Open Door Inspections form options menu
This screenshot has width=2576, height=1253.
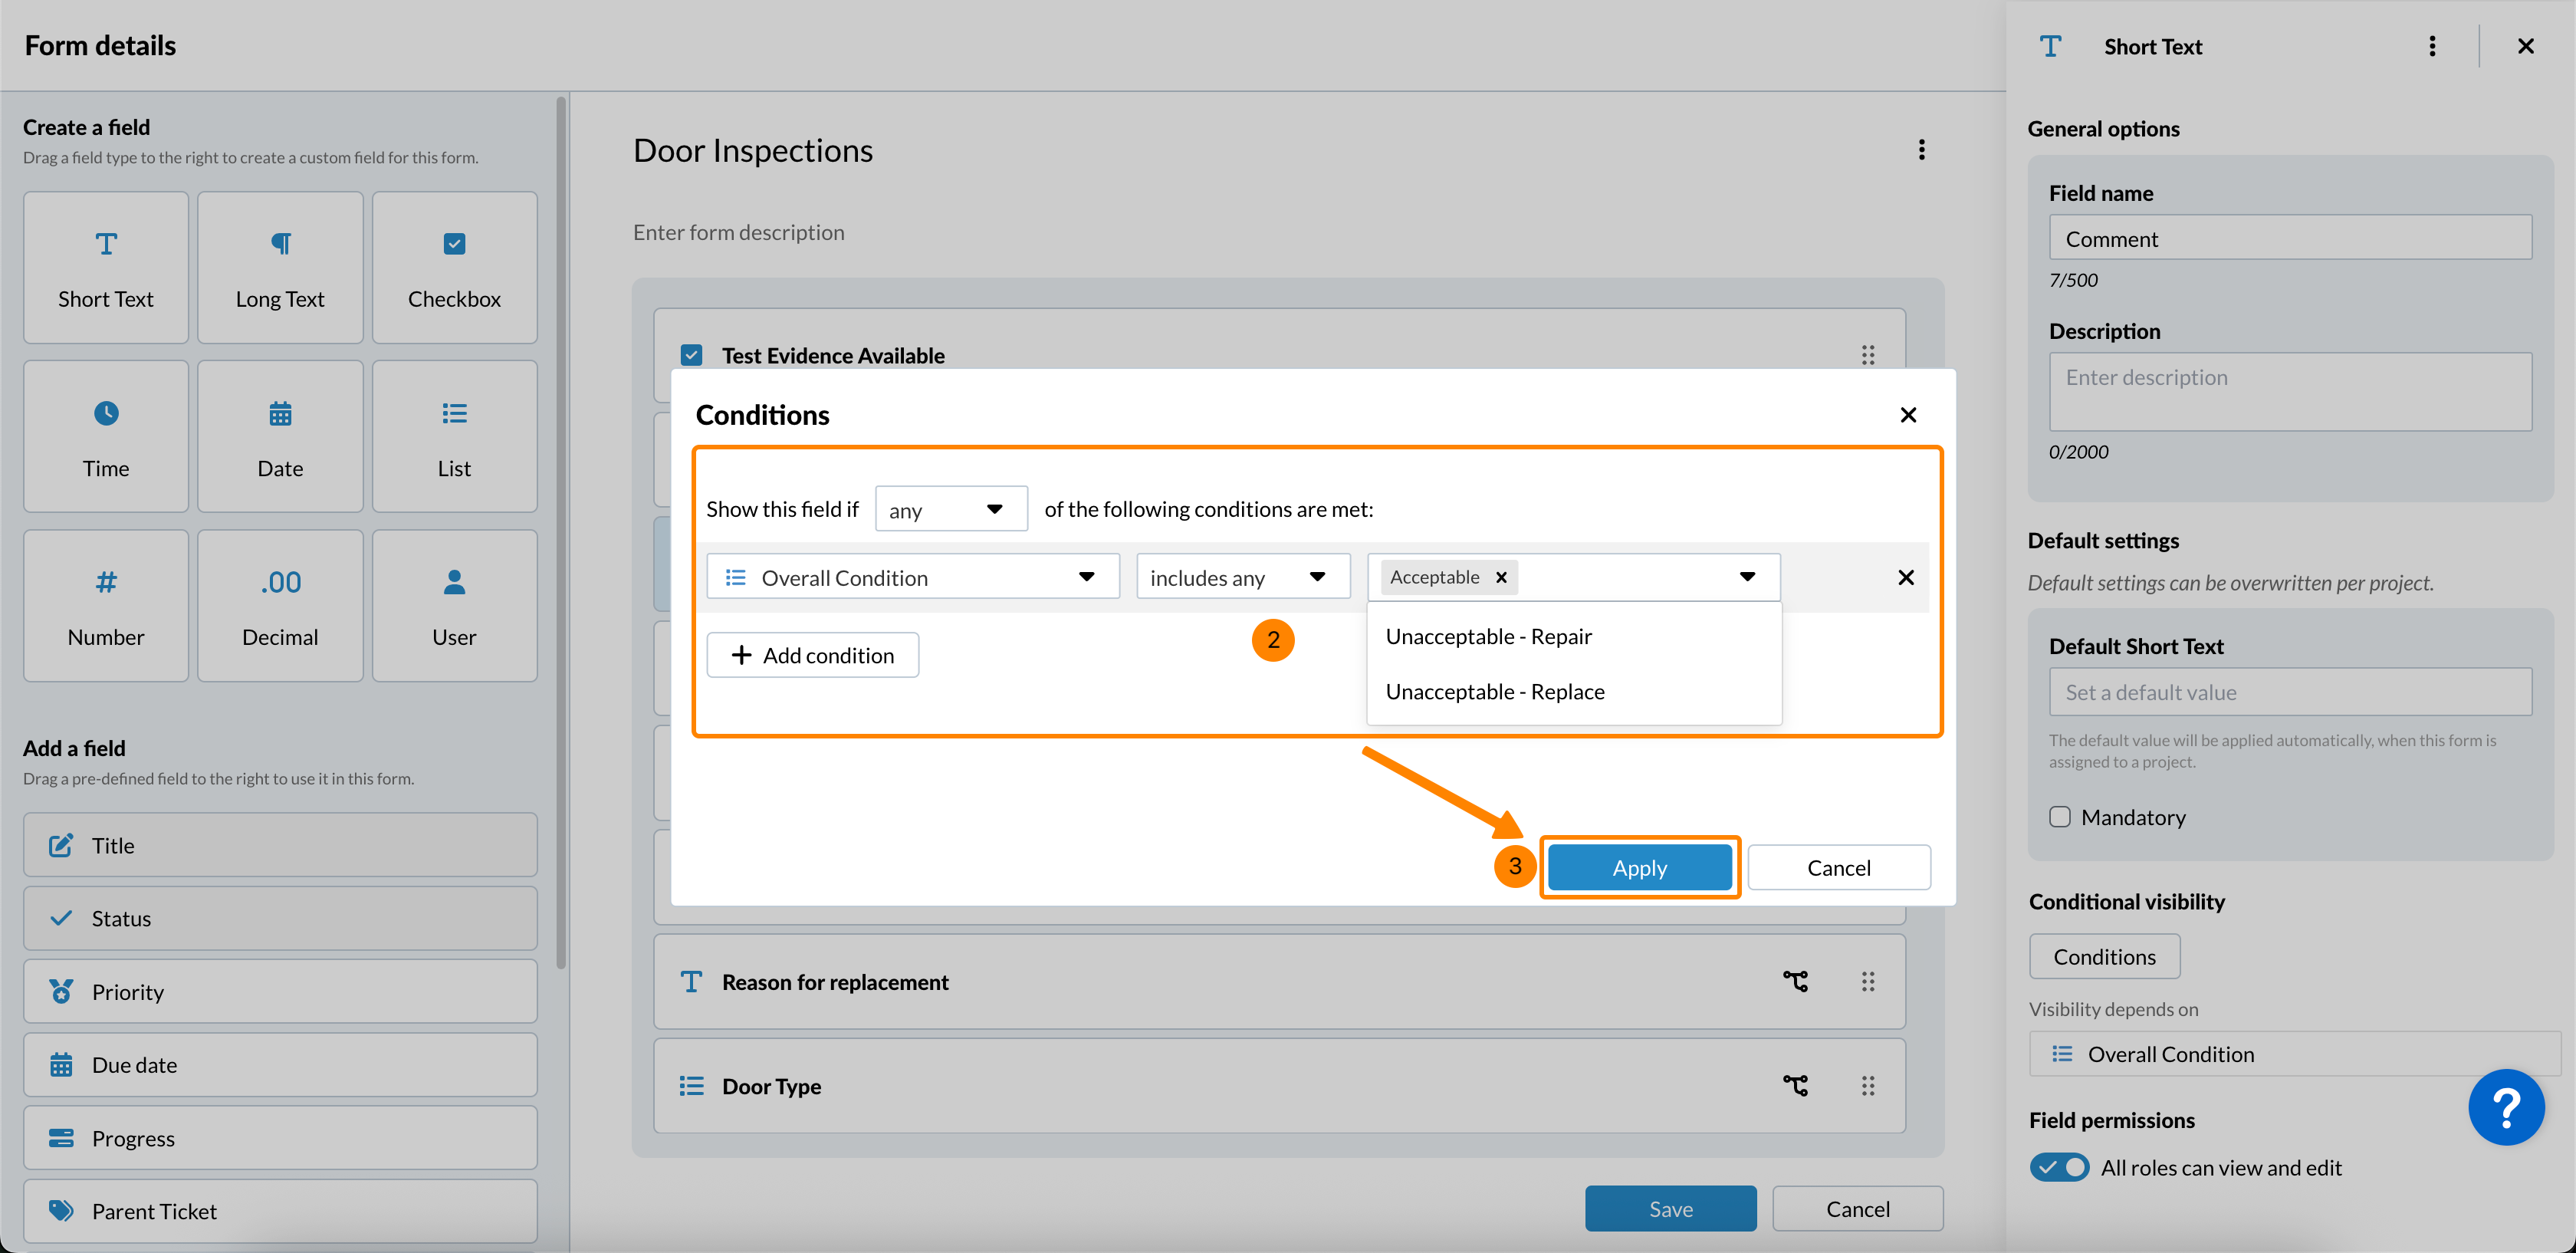click(1921, 150)
